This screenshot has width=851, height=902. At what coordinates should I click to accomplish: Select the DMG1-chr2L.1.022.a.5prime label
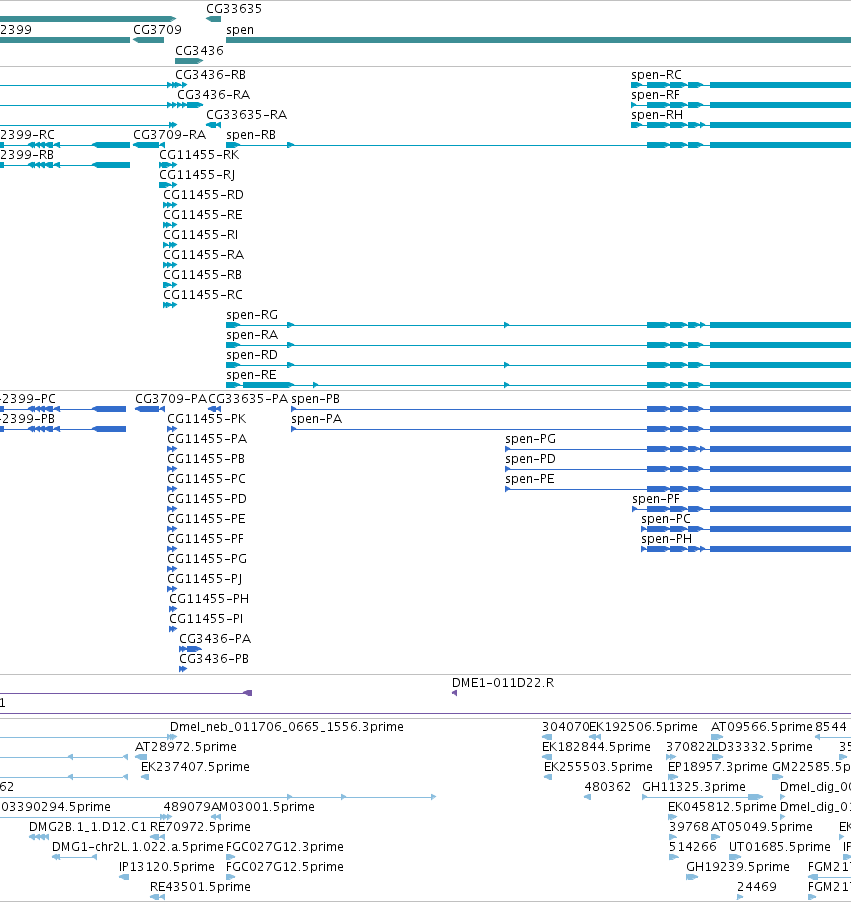tap(138, 847)
